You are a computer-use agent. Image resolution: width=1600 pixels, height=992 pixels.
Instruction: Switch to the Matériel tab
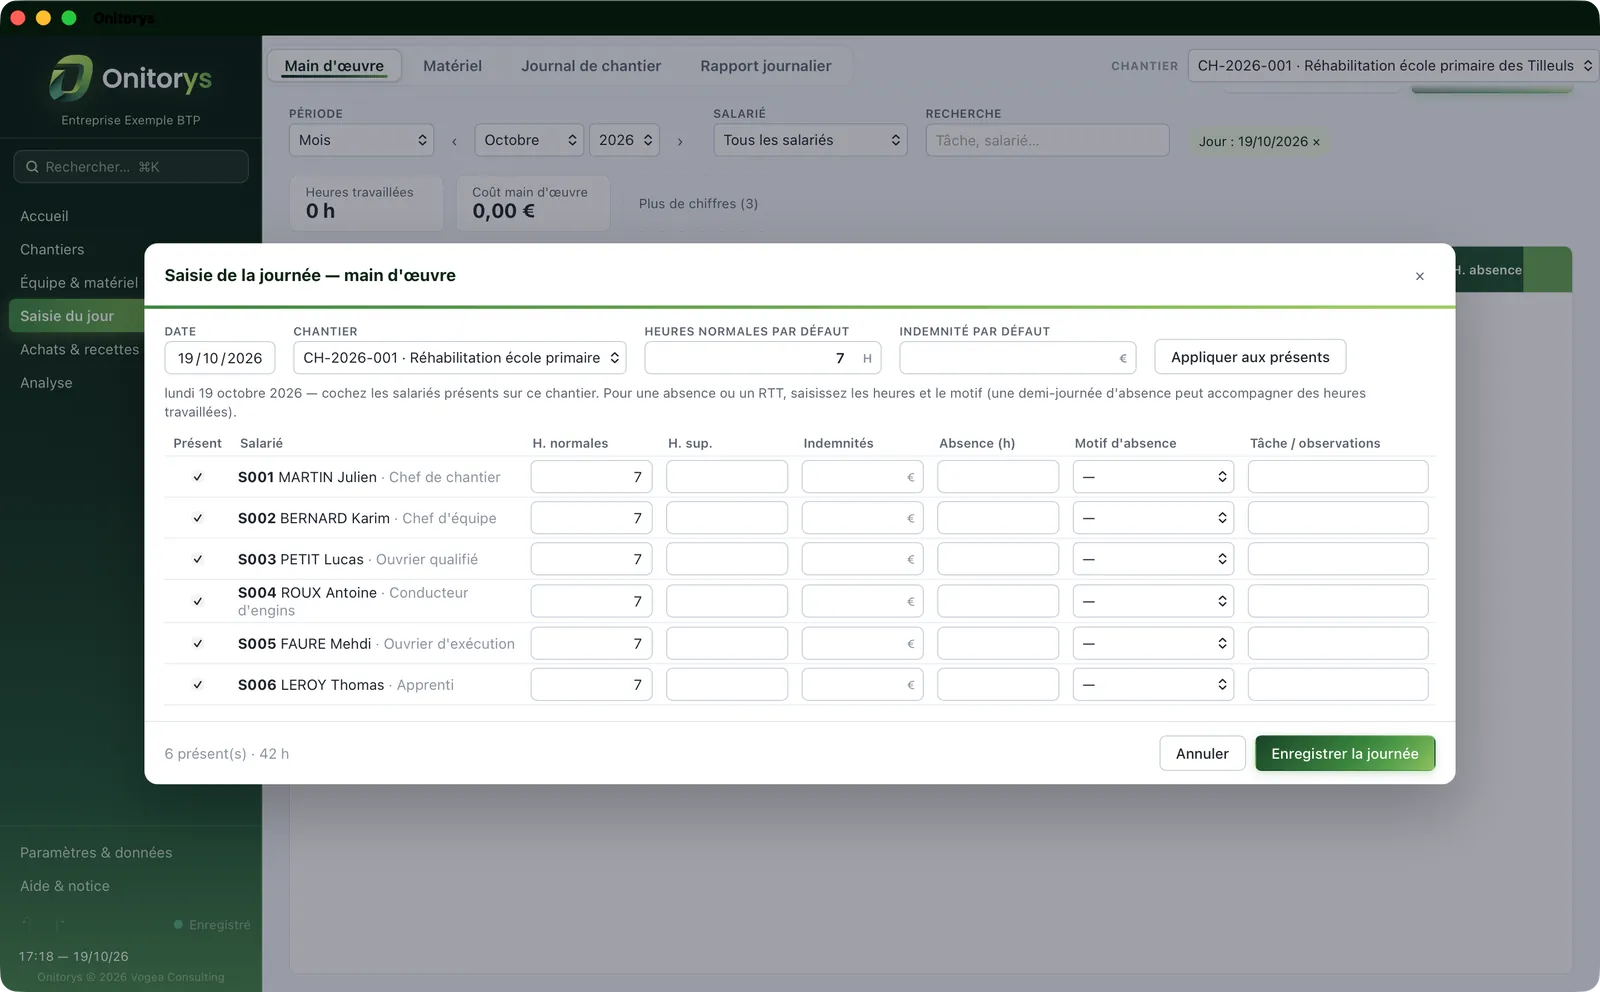(452, 66)
